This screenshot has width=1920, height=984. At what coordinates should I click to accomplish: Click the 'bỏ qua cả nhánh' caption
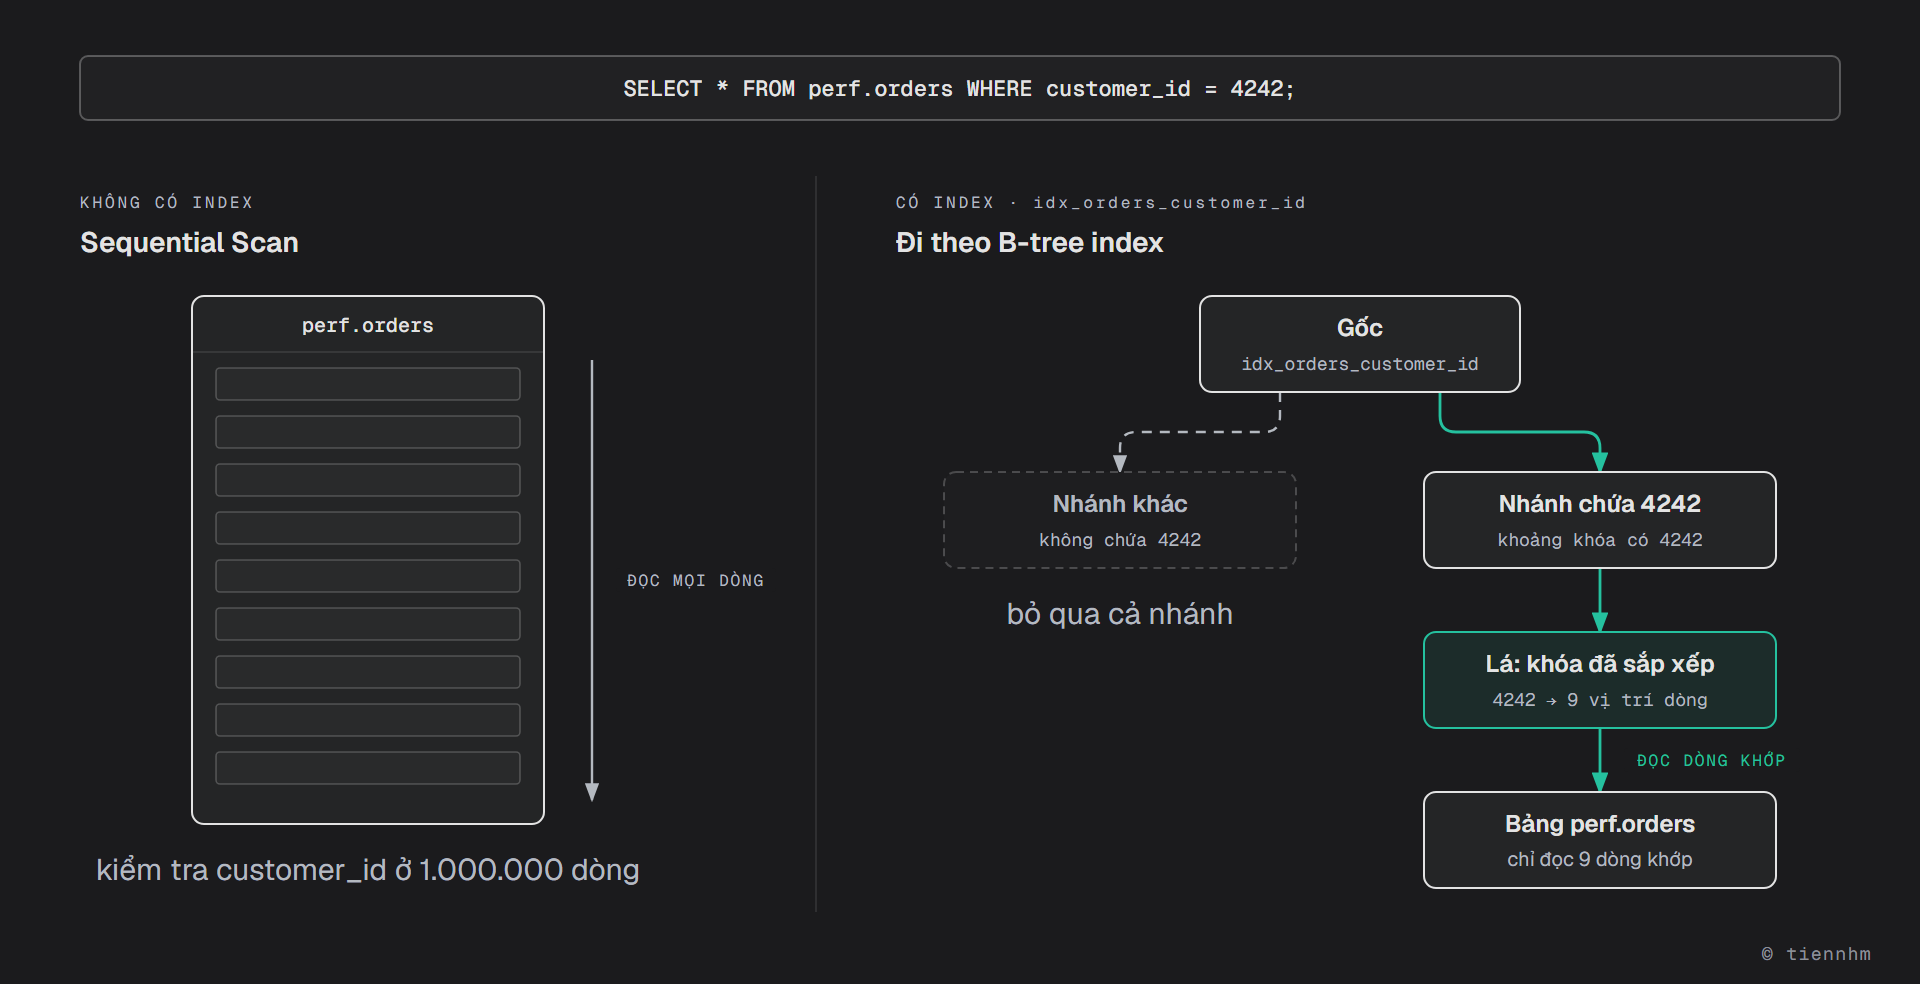click(x=1120, y=613)
